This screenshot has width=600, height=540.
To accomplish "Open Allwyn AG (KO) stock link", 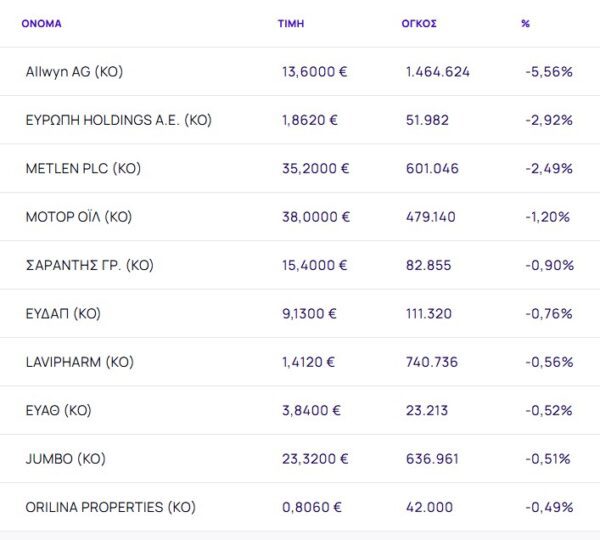I will (74, 72).
